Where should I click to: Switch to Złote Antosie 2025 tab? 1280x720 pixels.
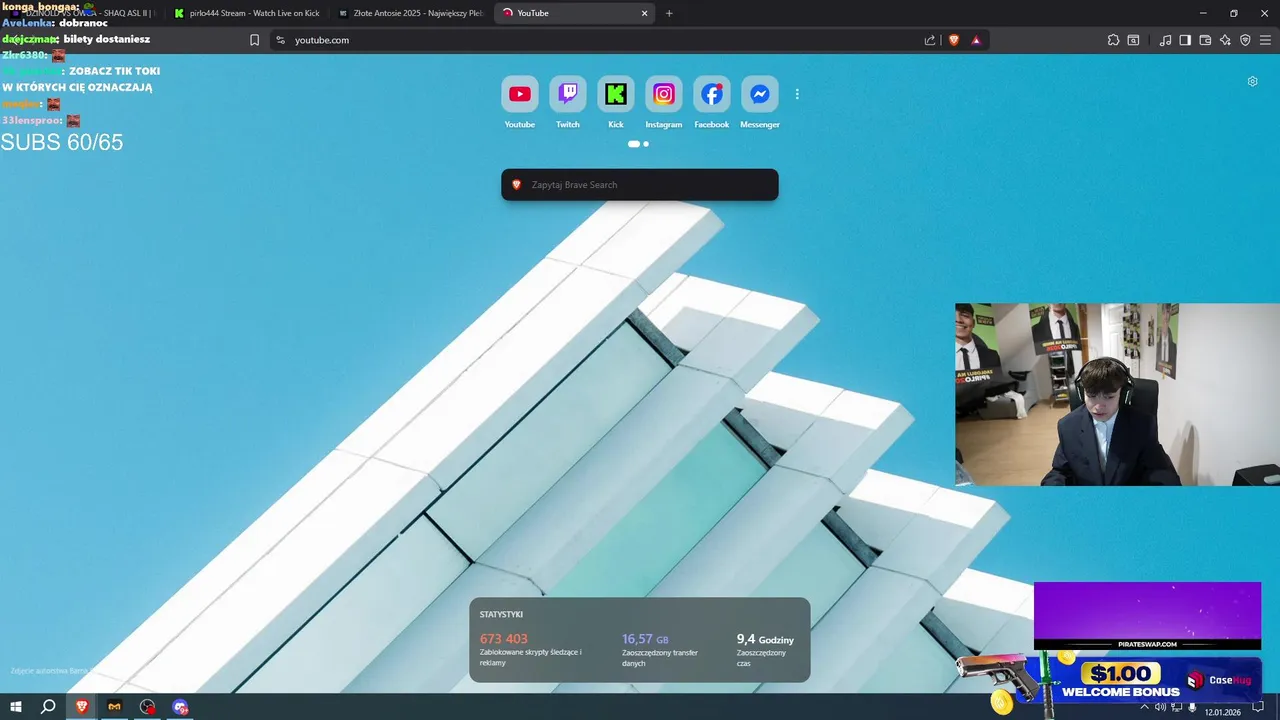point(411,13)
